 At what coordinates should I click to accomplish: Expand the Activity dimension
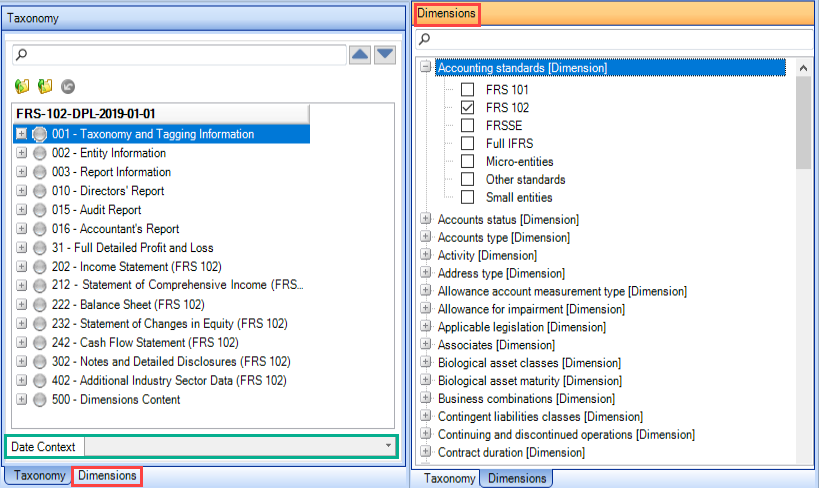[426, 254]
